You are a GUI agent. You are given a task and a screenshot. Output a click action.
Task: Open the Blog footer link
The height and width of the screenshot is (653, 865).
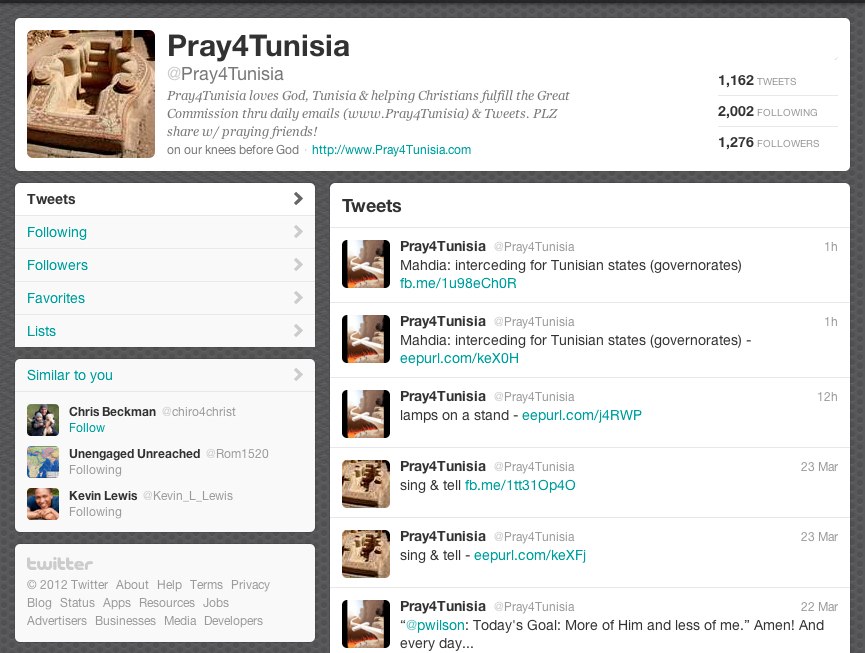[39, 603]
